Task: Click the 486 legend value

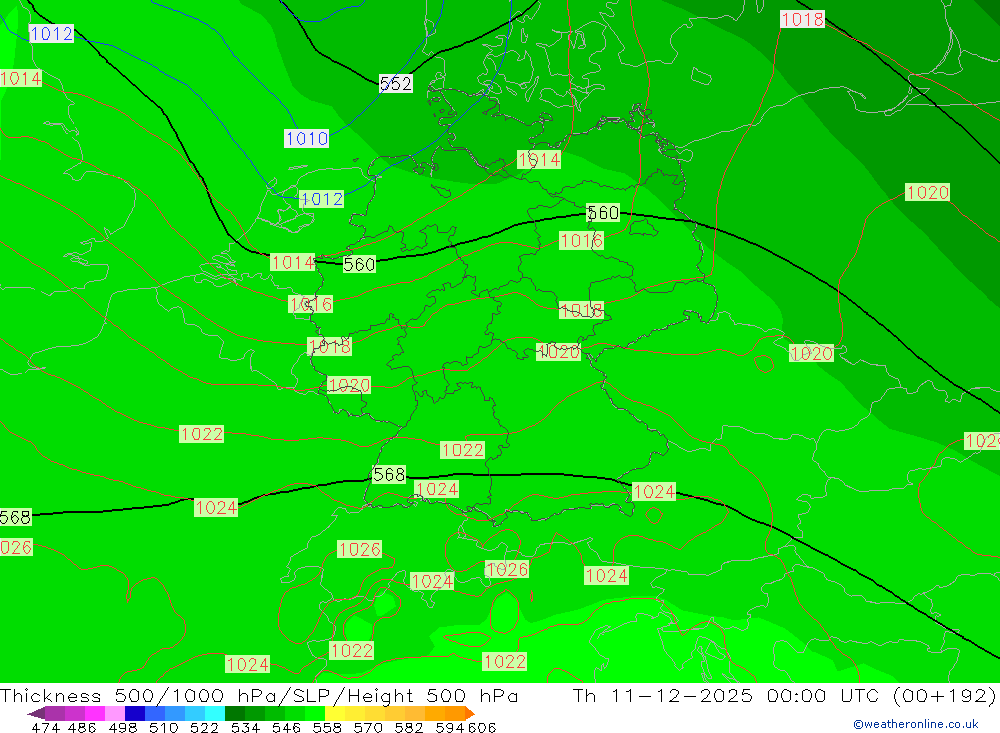Action: [x=82, y=727]
